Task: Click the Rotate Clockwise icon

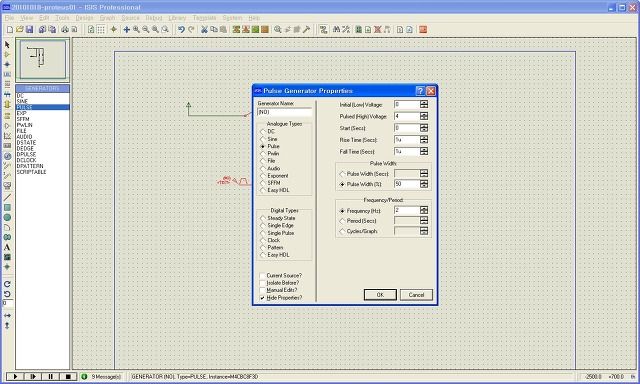Action: click(7, 284)
